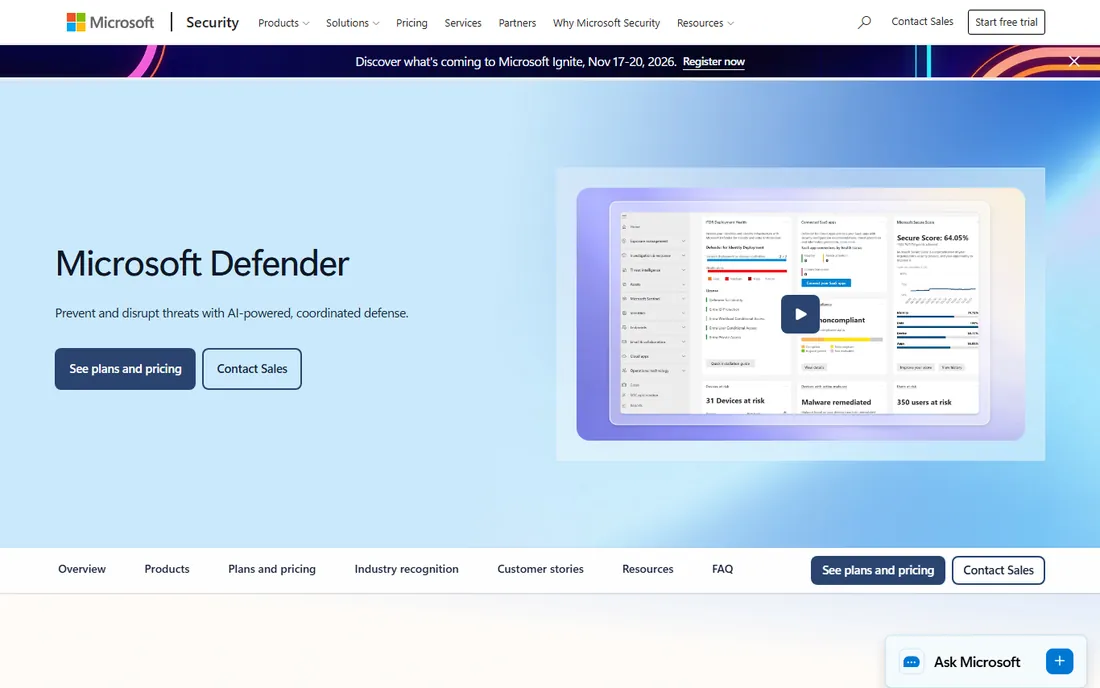Jump to Plans and pricing tab
Viewport: 1100px width, 688px height.
271,569
